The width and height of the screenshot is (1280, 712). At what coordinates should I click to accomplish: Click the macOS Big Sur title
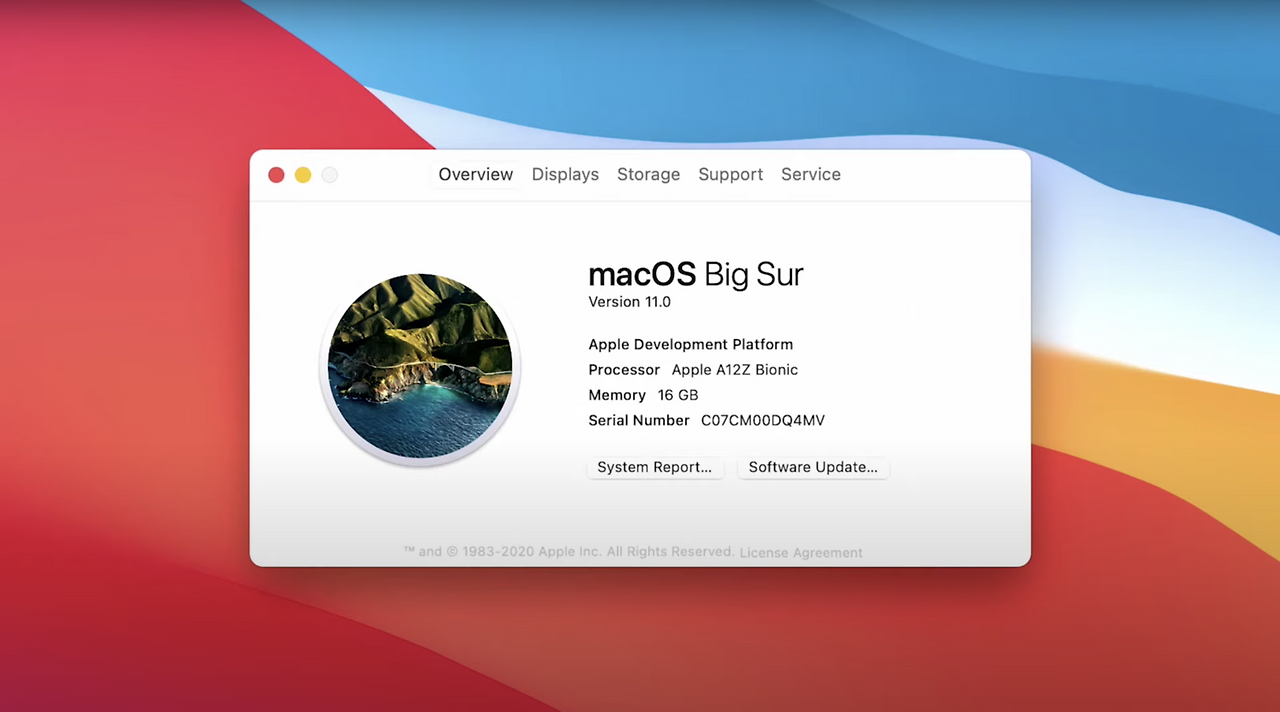coord(696,274)
